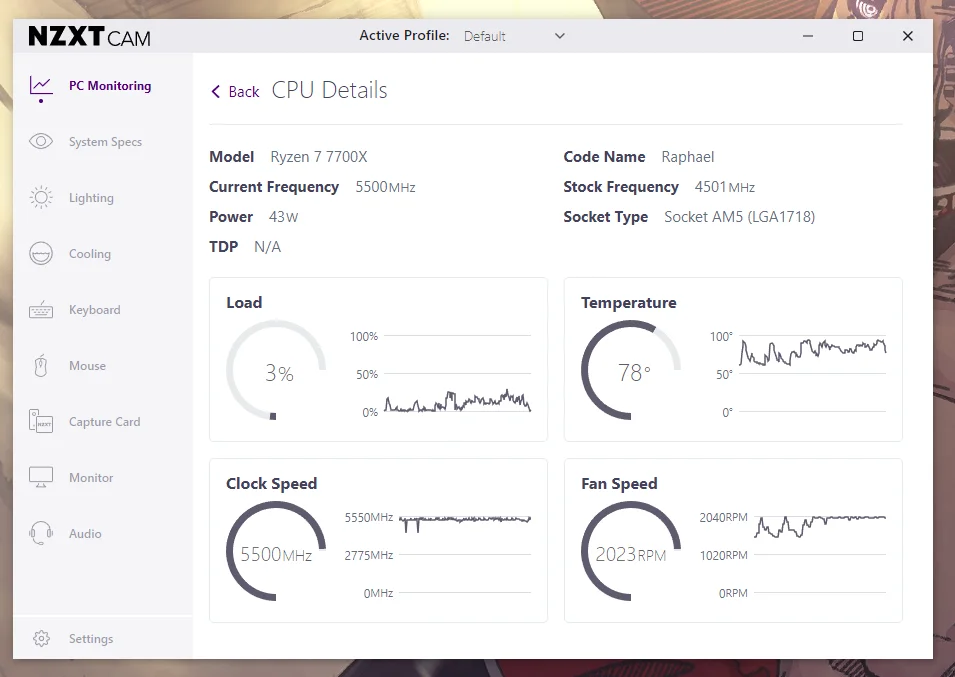Click the Lighting sun icon
This screenshot has height=677, width=955.
coord(41,198)
